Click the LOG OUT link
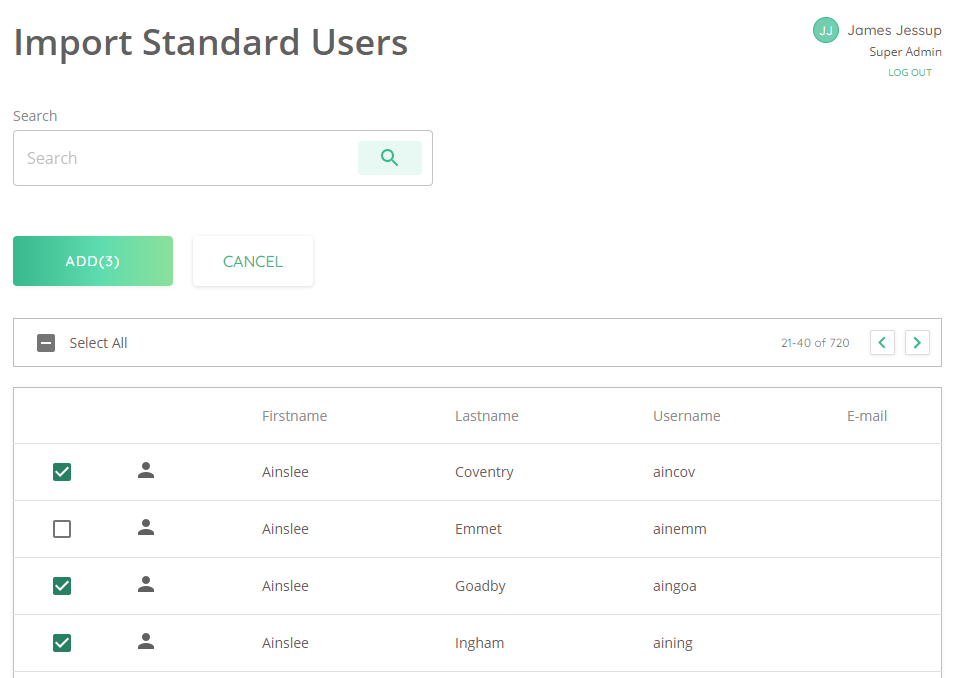The image size is (957, 678). 909,73
